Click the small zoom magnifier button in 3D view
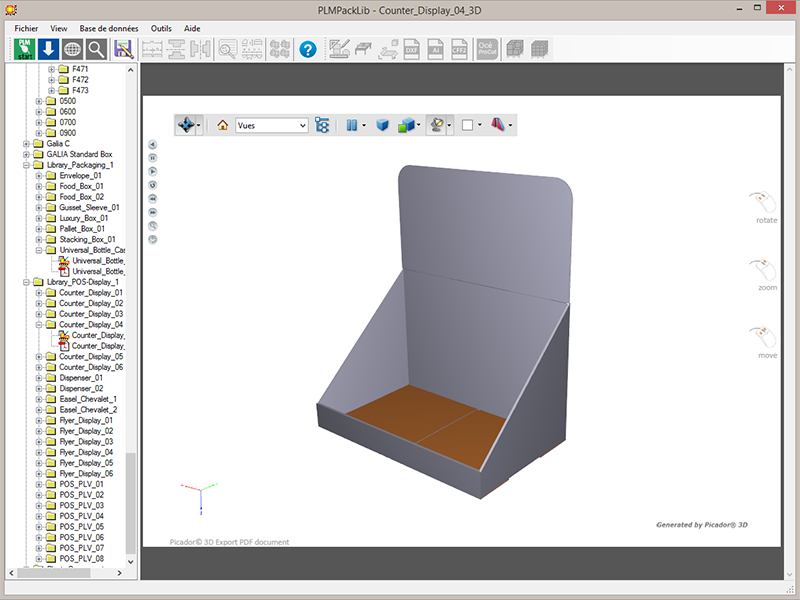The height and width of the screenshot is (600, 800). pyautogui.click(x=152, y=226)
